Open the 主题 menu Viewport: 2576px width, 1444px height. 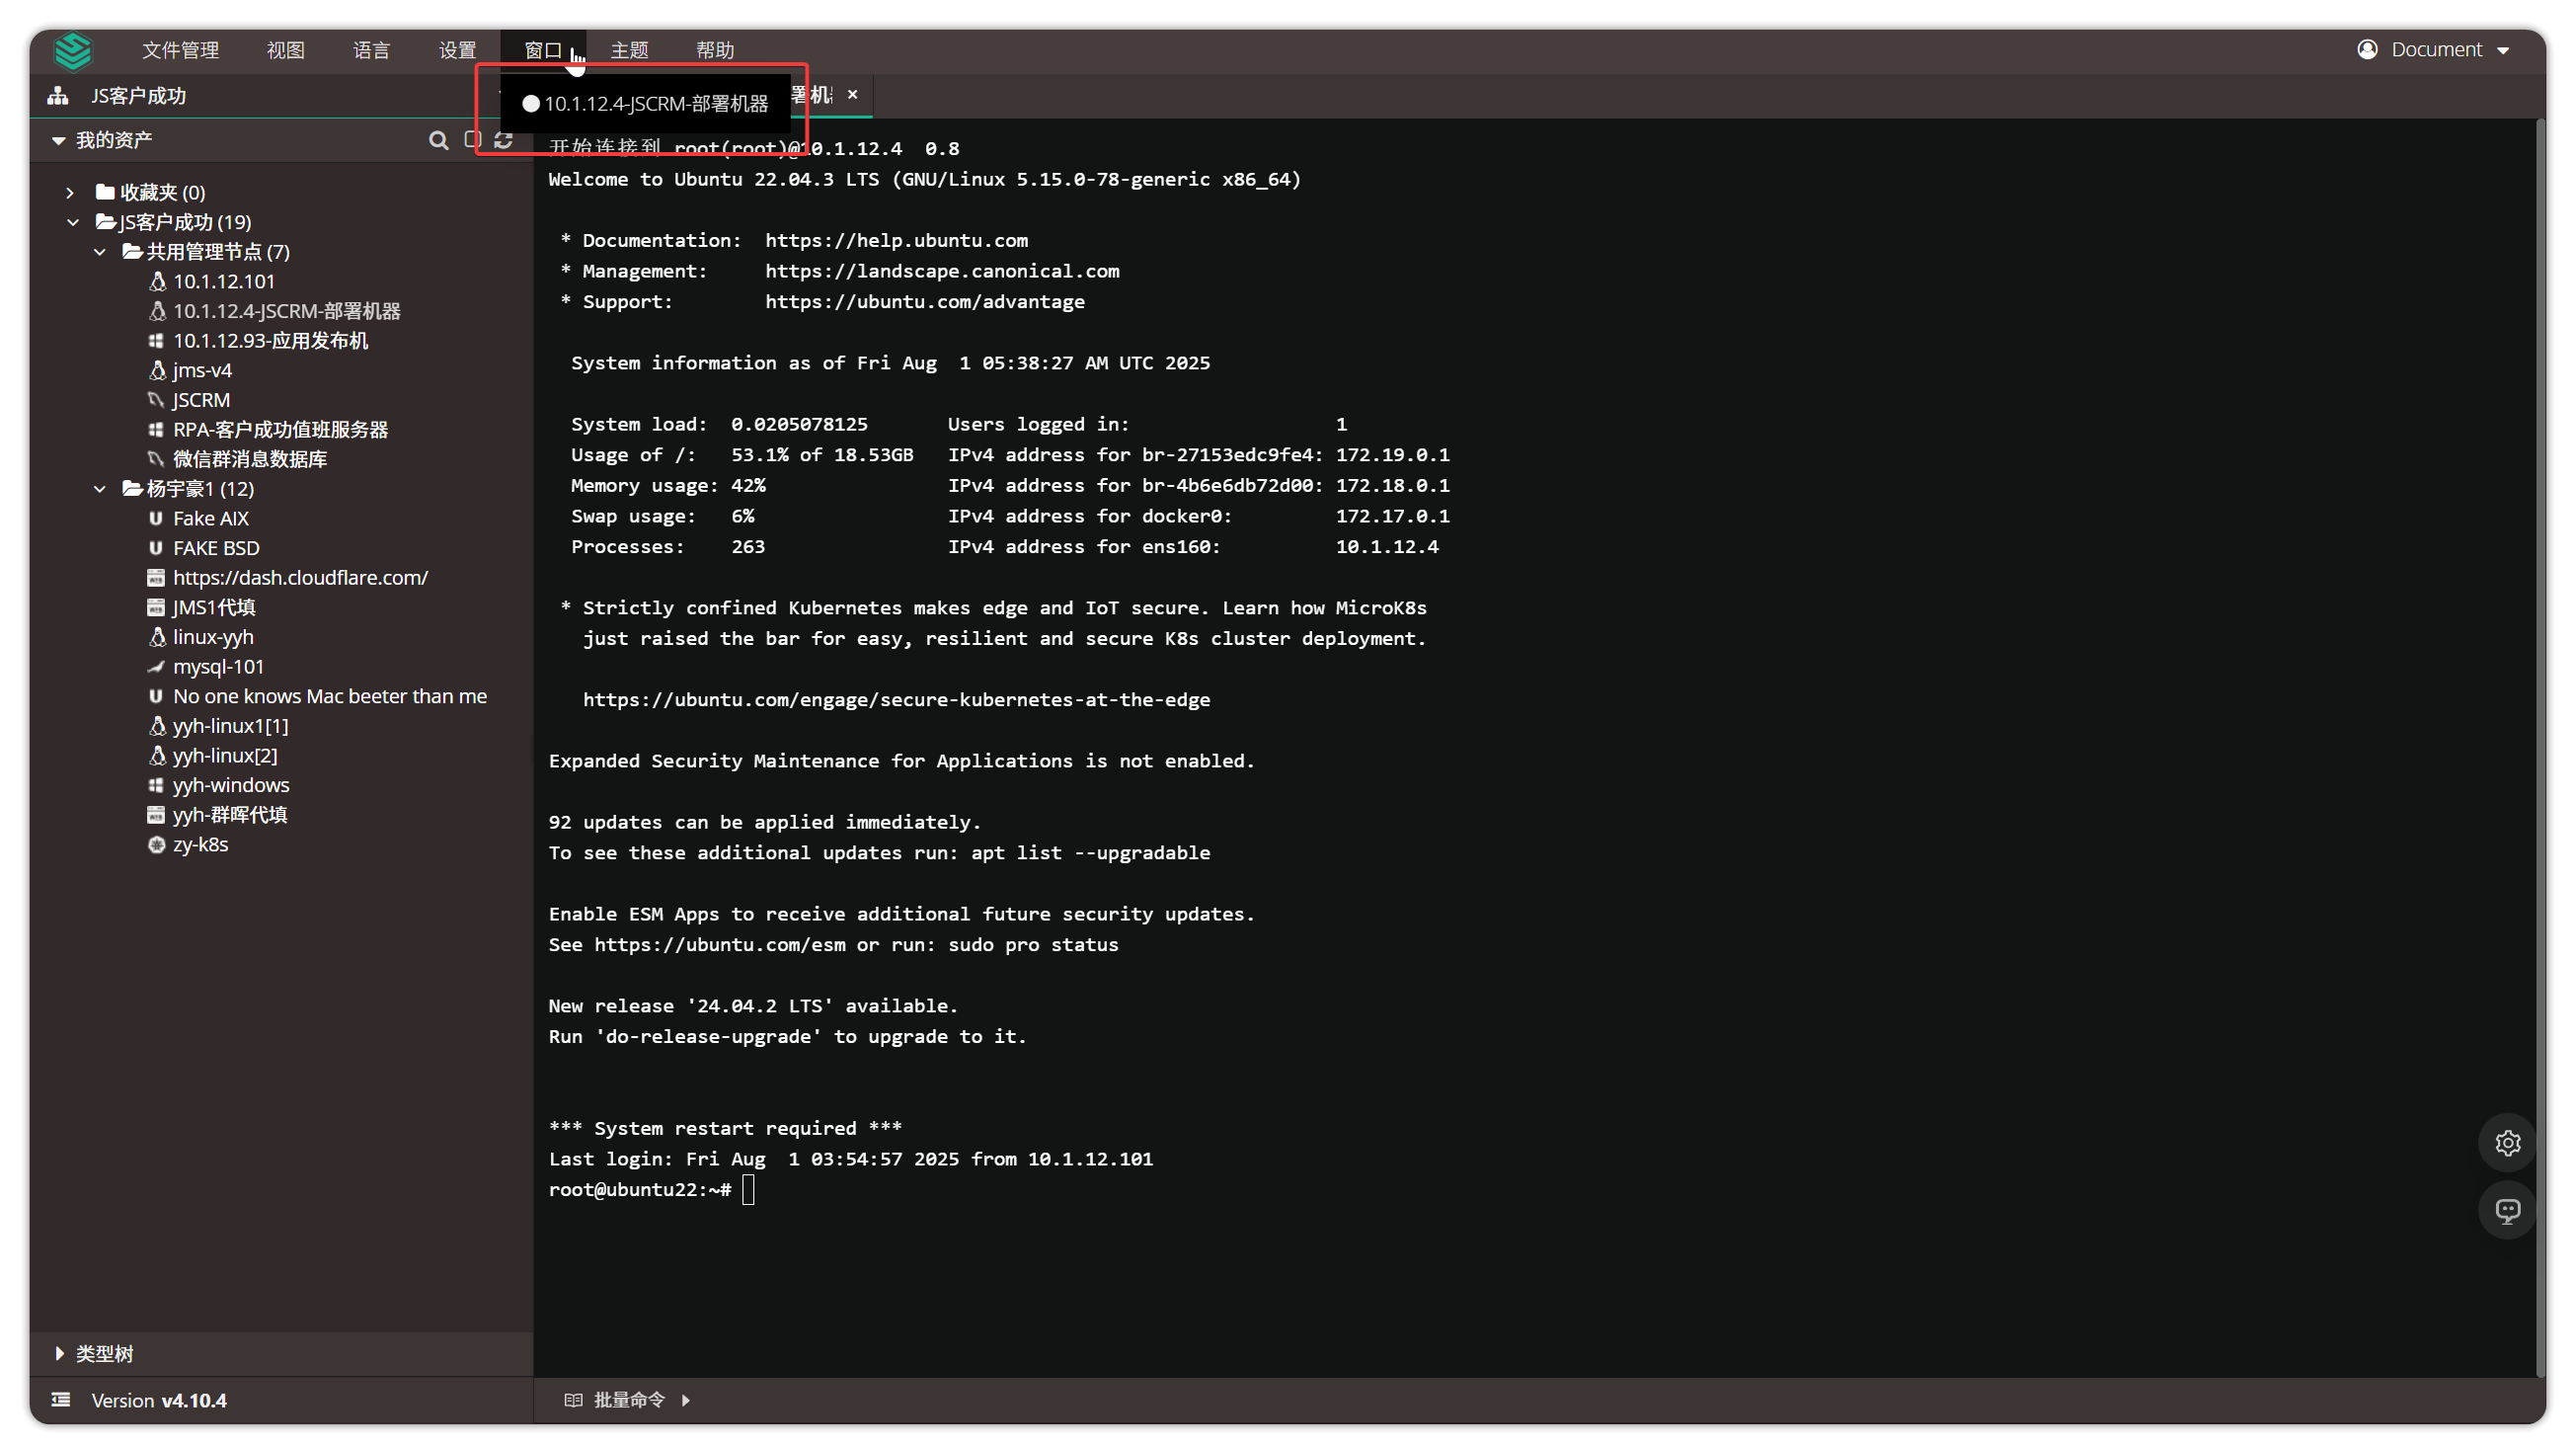629,50
